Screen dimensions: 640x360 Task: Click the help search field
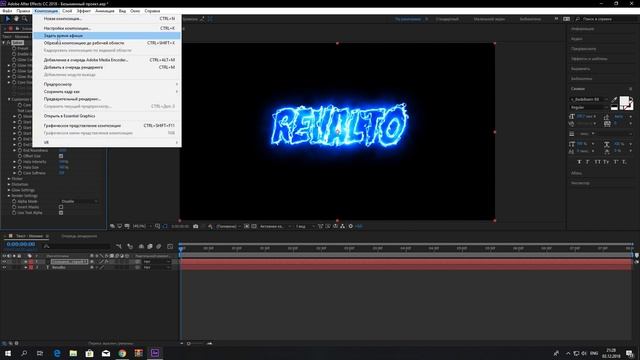pos(605,19)
